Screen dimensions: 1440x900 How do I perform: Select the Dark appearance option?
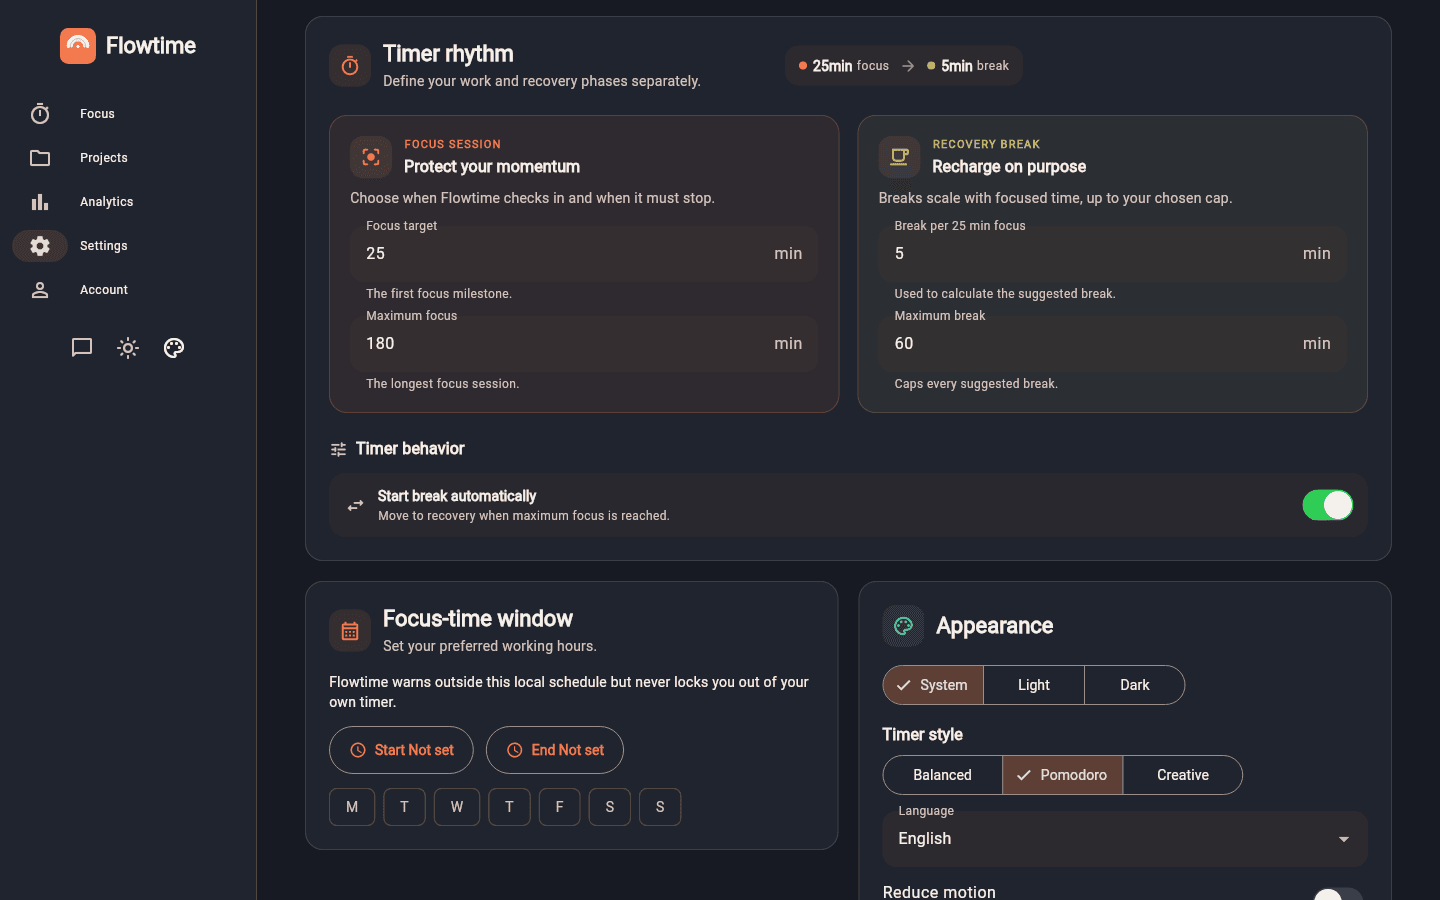coord(1135,685)
